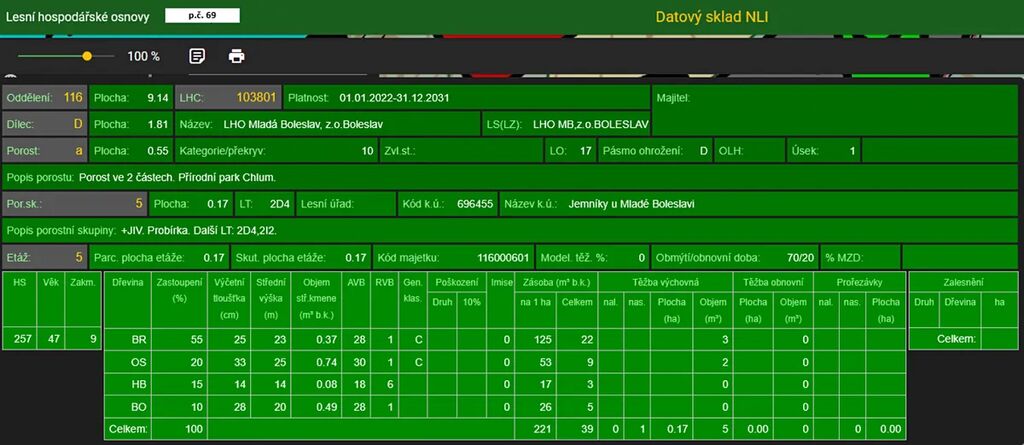Click the Platnost date range 01.01.2022-31.12.2031
The width and height of the screenshot is (1024, 445).
(394, 98)
